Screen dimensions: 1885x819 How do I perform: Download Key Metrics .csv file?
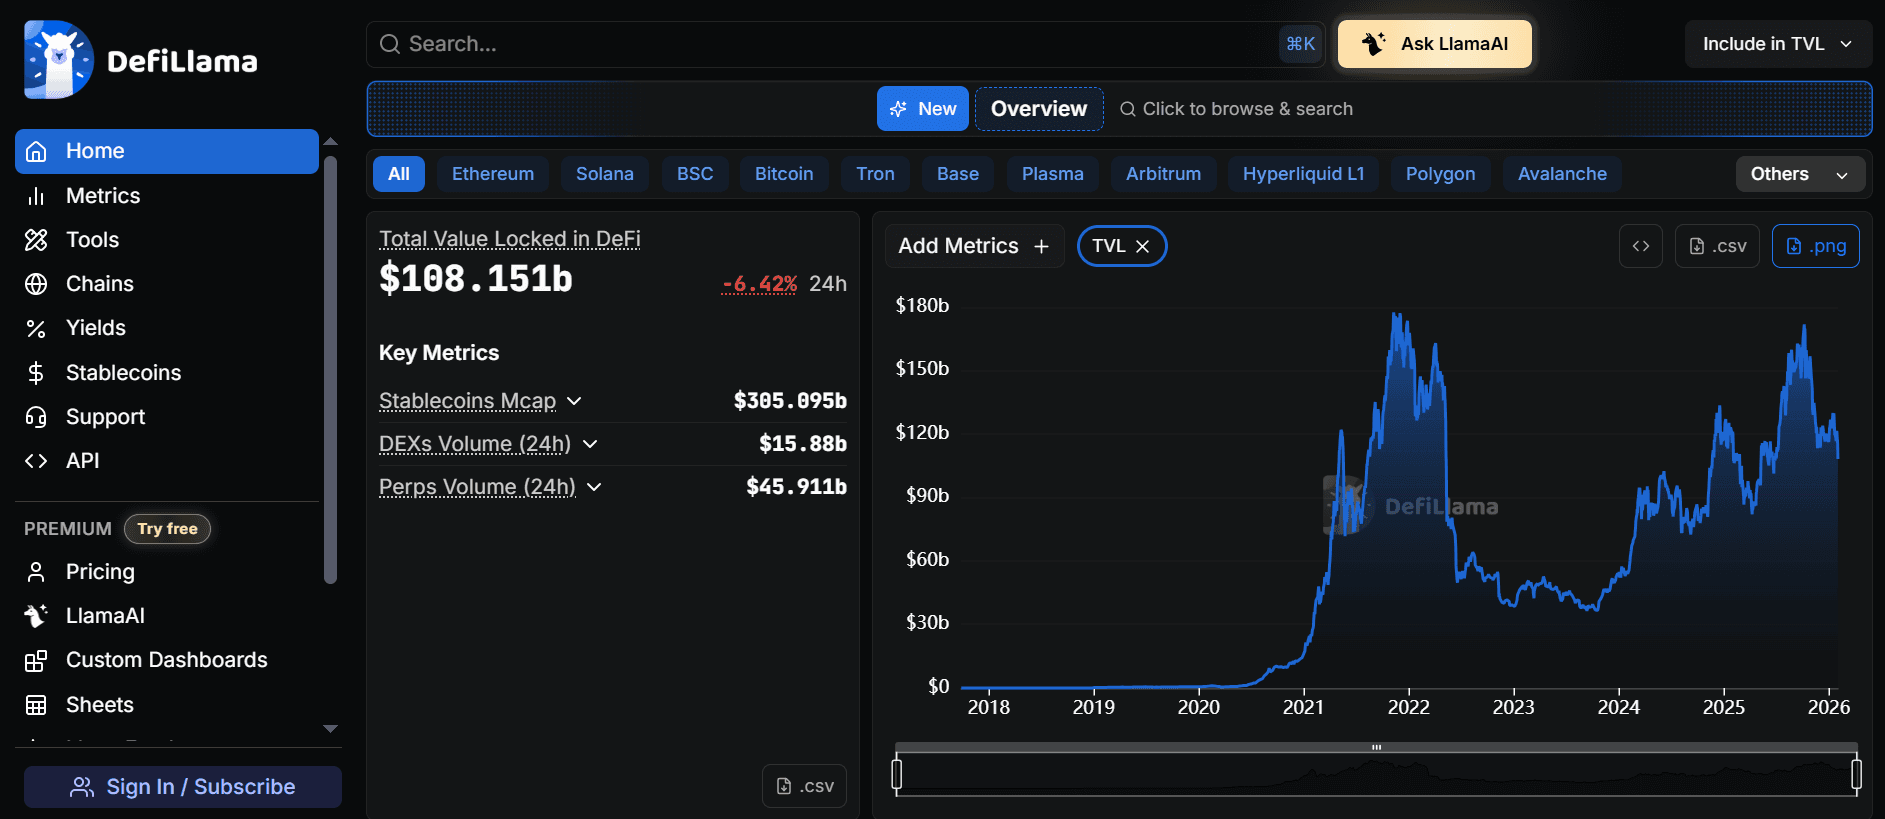click(805, 786)
